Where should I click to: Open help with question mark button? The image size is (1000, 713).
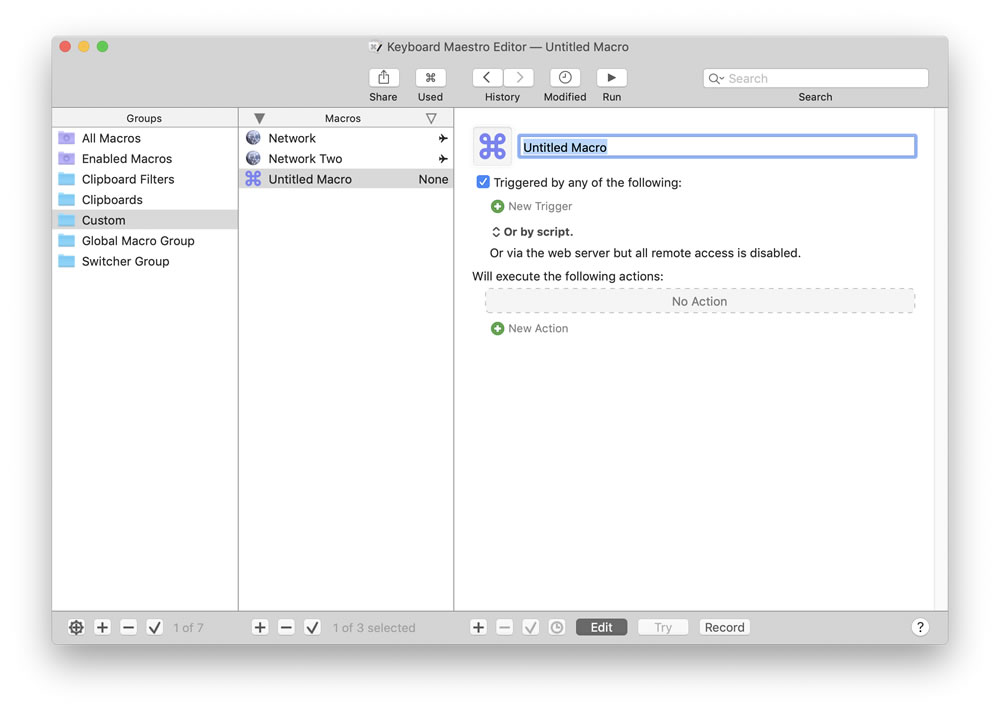pos(920,628)
